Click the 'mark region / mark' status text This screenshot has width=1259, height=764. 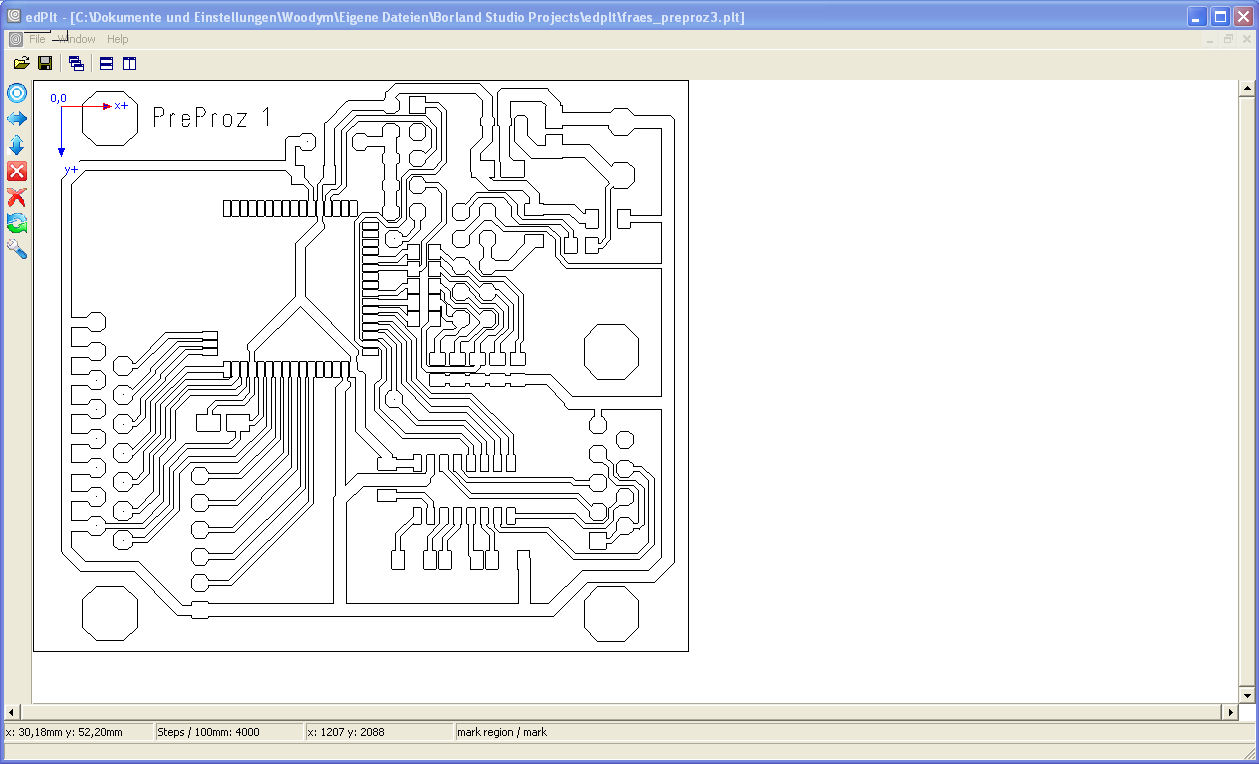tap(502, 732)
